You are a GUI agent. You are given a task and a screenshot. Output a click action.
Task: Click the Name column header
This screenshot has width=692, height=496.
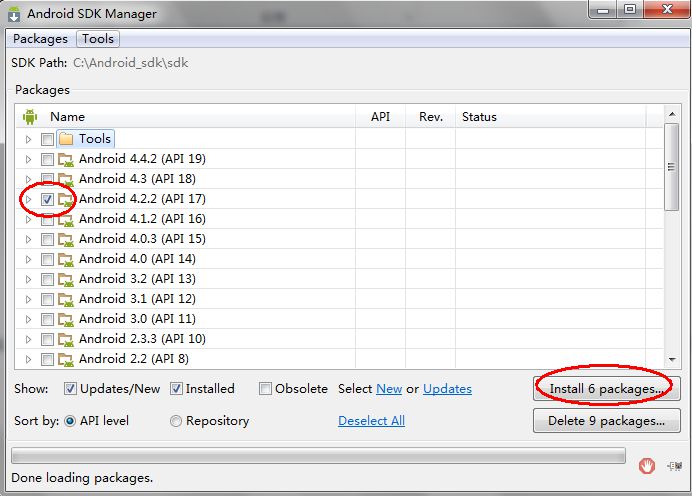click(186, 117)
